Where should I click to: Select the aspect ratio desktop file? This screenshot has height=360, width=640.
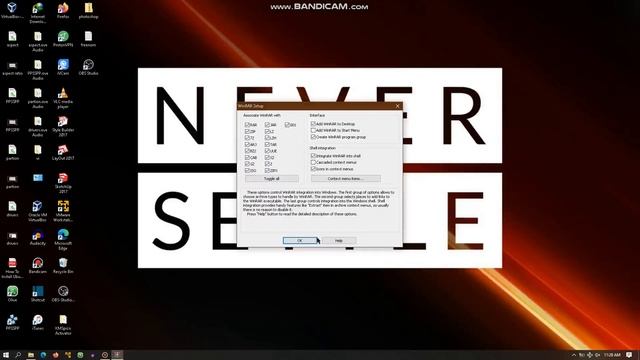click(x=12, y=68)
